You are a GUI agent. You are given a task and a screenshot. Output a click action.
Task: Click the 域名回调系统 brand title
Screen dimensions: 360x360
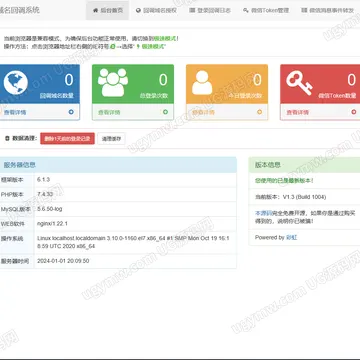point(19,10)
